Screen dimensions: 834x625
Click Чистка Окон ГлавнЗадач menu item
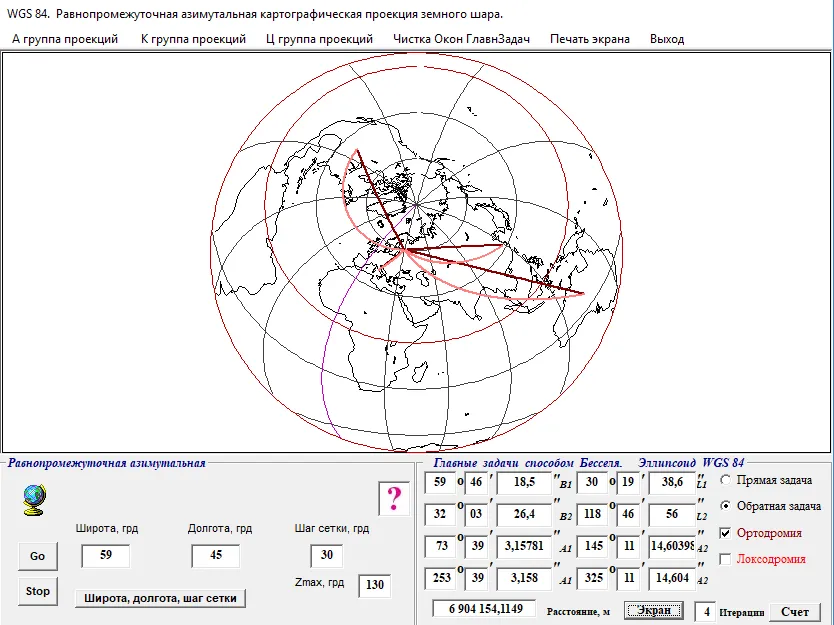[x=461, y=39]
